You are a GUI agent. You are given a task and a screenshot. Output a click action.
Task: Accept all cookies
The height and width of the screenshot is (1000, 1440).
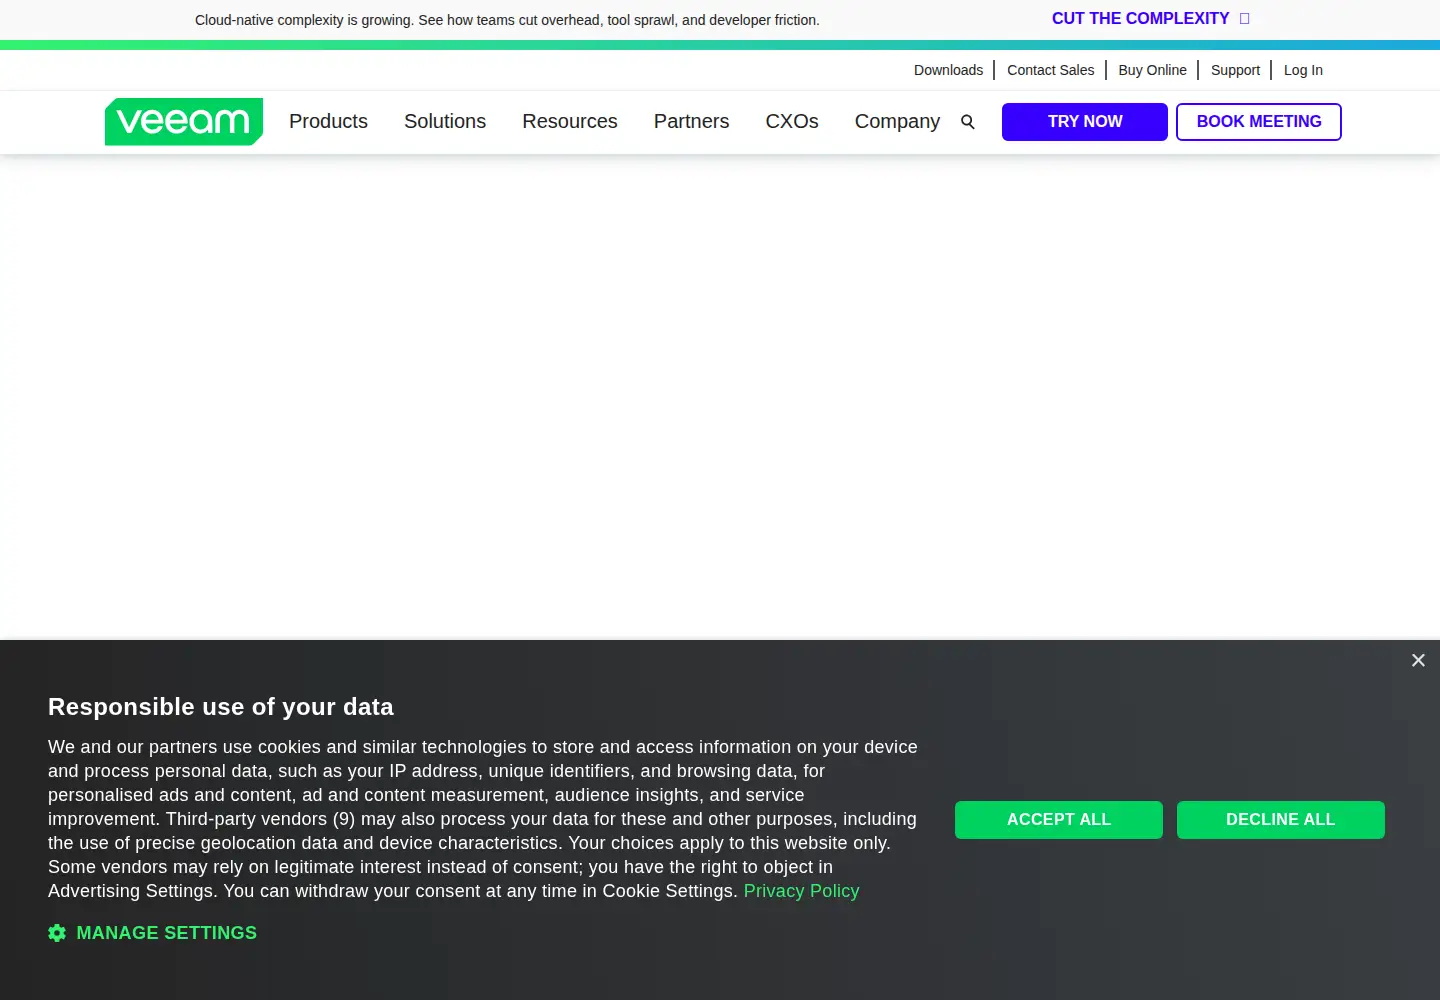[1059, 820]
